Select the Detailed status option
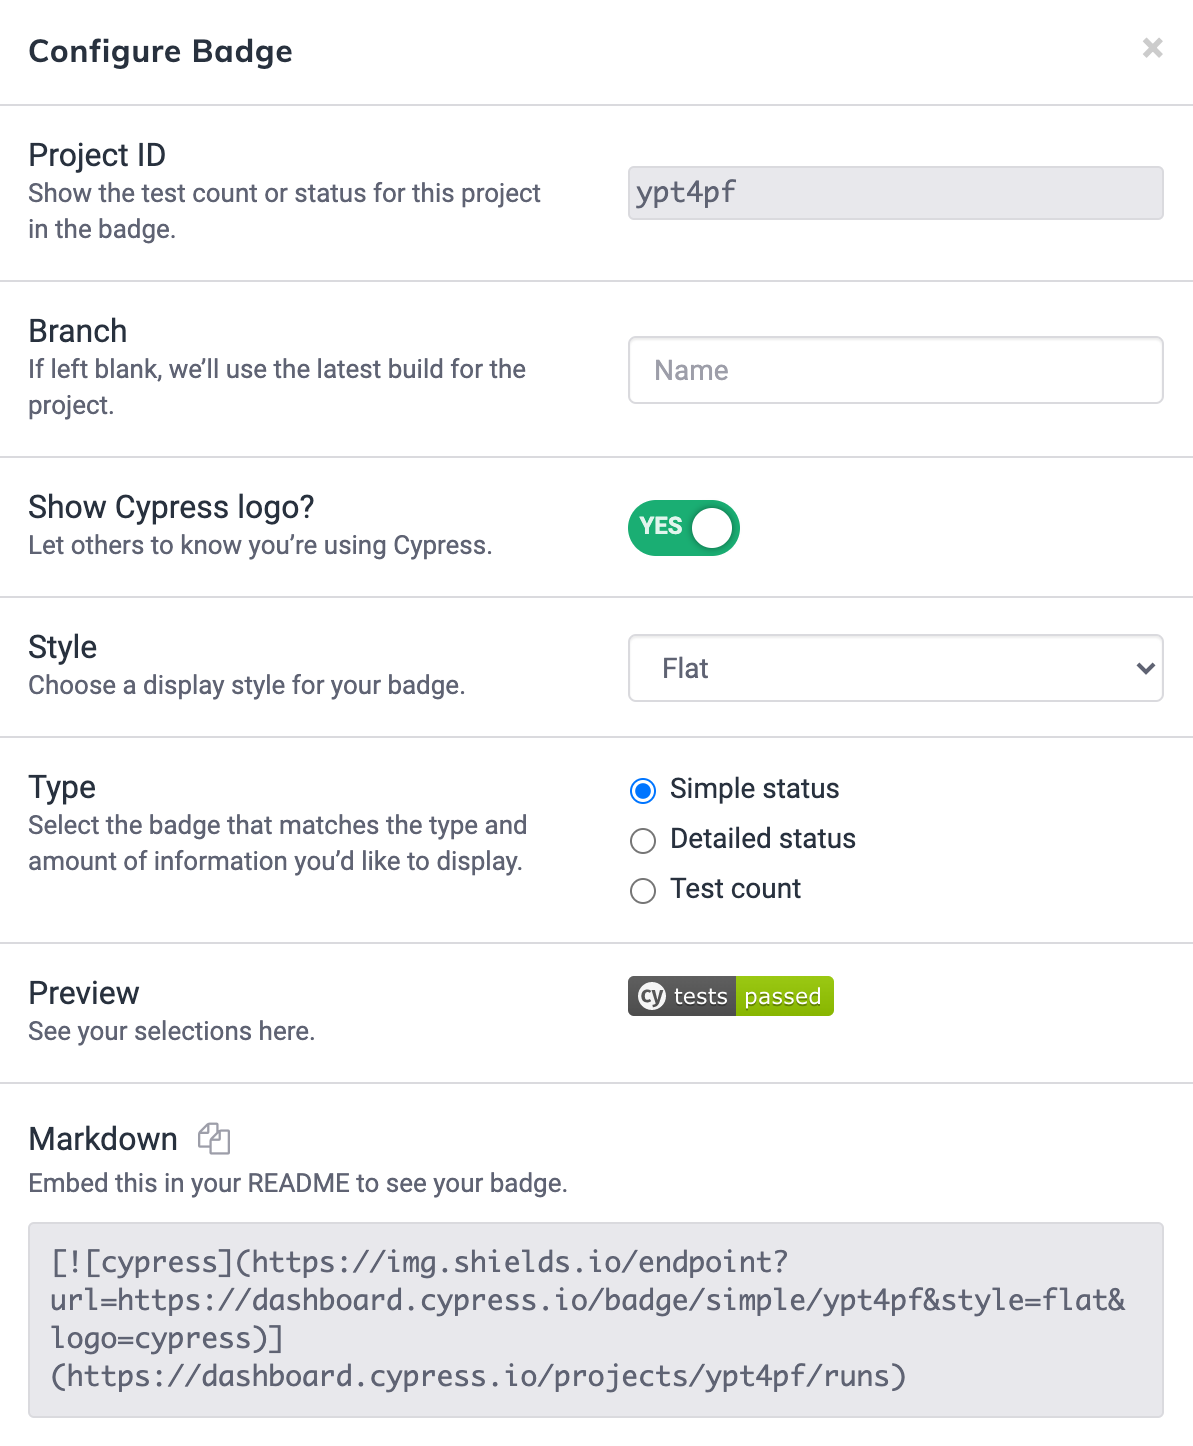 tap(643, 841)
